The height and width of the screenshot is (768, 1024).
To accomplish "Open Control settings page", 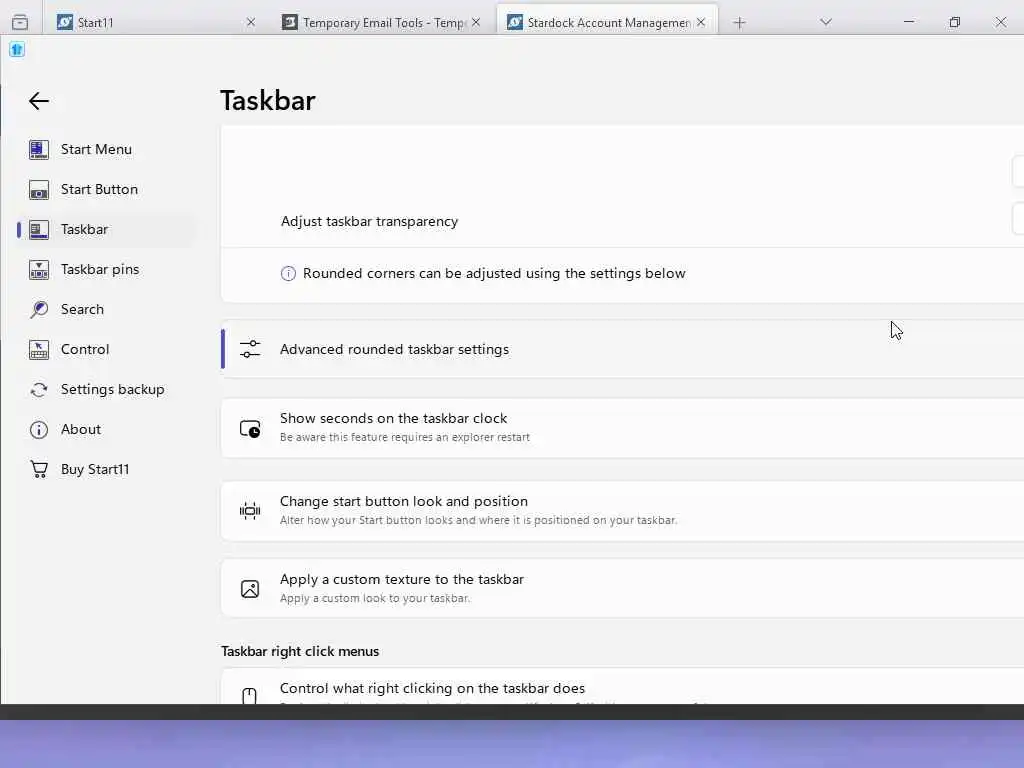I will click(105, 349).
